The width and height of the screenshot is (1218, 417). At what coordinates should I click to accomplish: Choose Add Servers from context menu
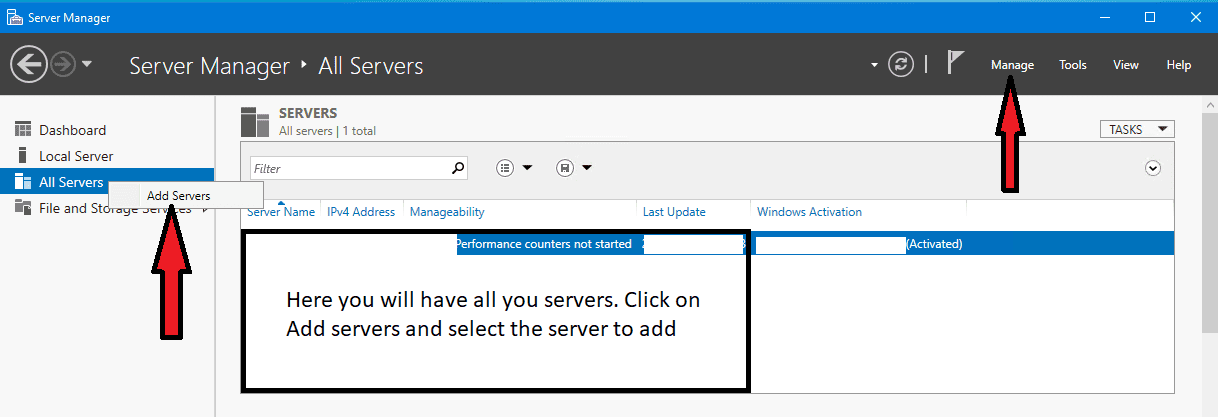185,195
